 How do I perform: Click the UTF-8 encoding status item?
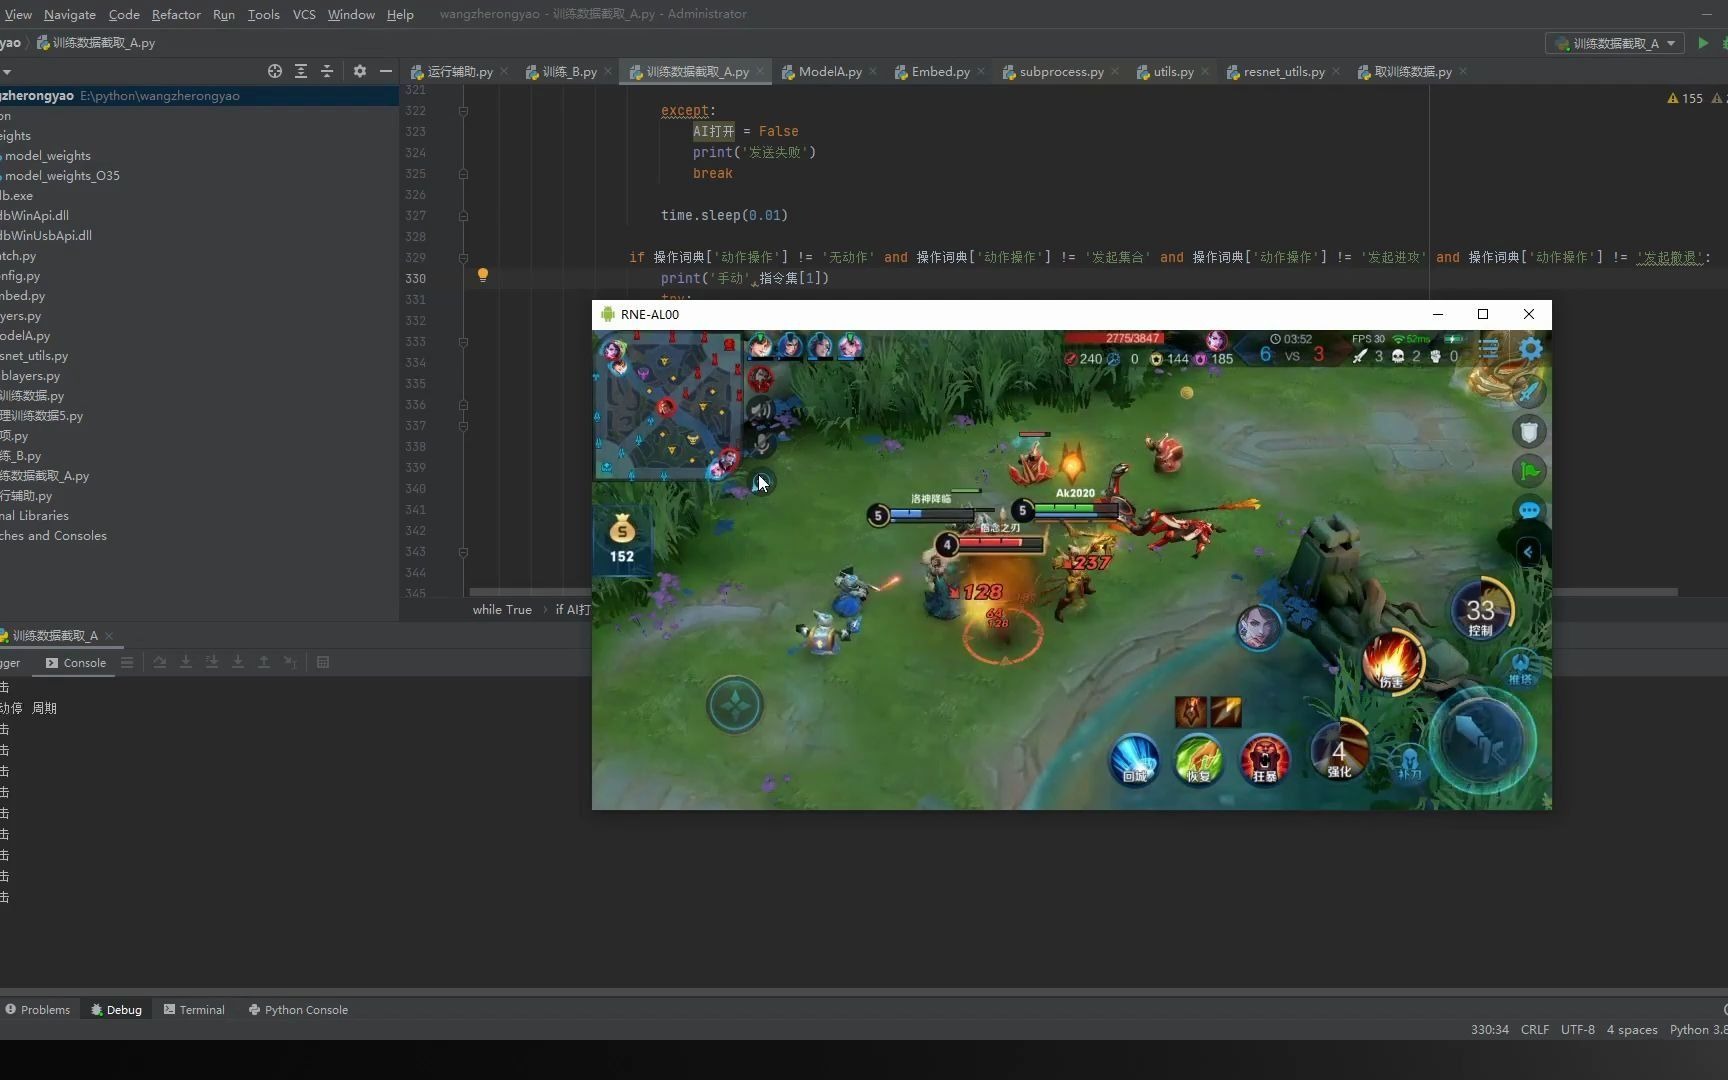(1577, 1030)
